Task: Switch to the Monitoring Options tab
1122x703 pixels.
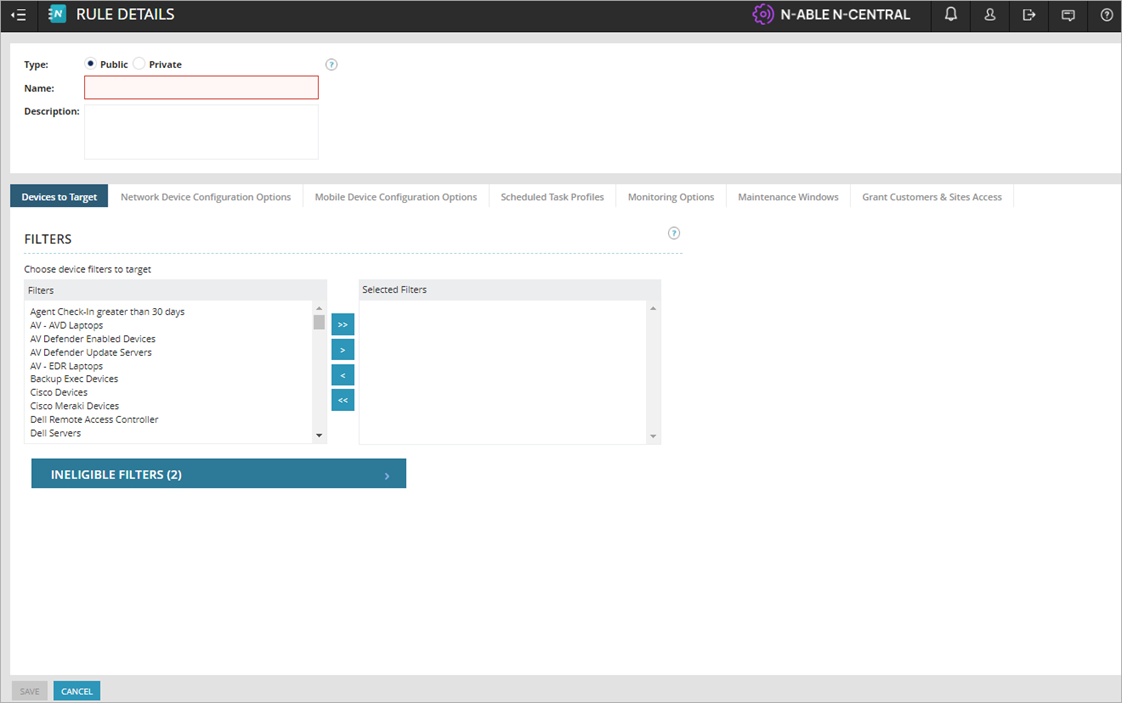Action: coord(670,196)
